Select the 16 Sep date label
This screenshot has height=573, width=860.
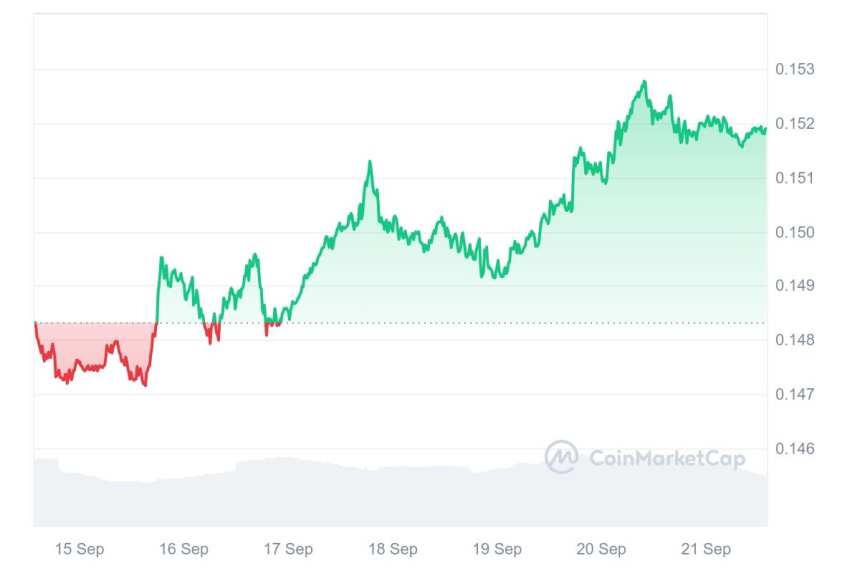coord(184,549)
